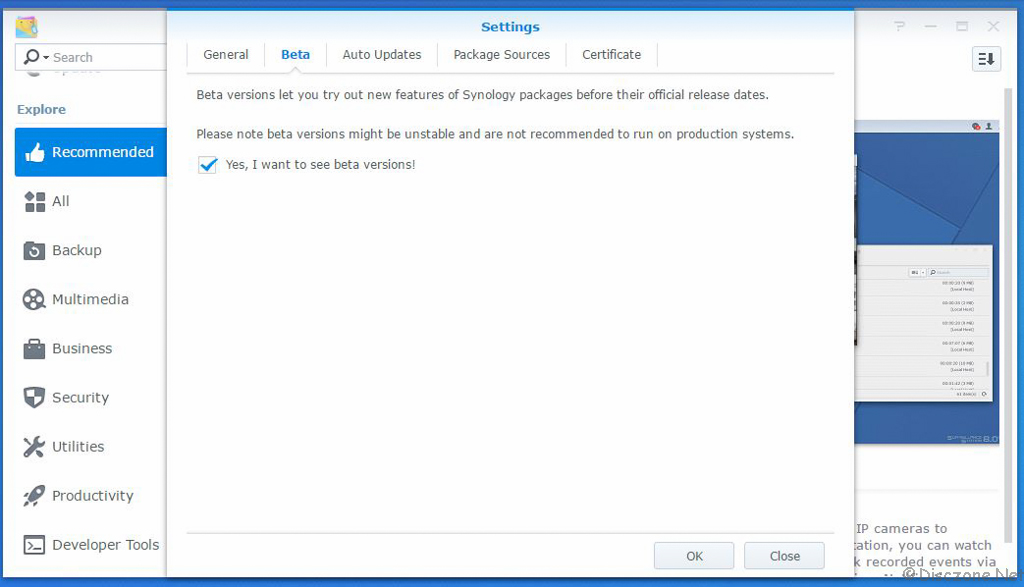The height and width of the screenshot is (587, 1024).
Task: Open the Package Center app icon
Action: point(27,27)
